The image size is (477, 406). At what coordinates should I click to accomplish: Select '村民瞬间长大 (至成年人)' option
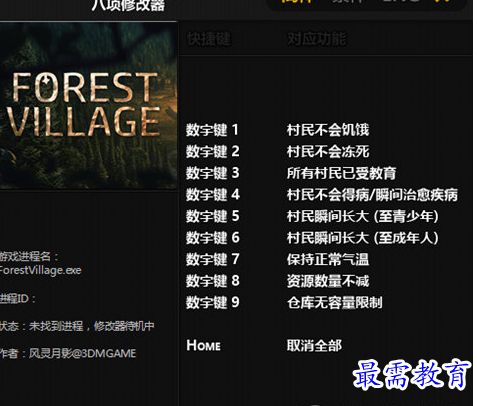363,238
